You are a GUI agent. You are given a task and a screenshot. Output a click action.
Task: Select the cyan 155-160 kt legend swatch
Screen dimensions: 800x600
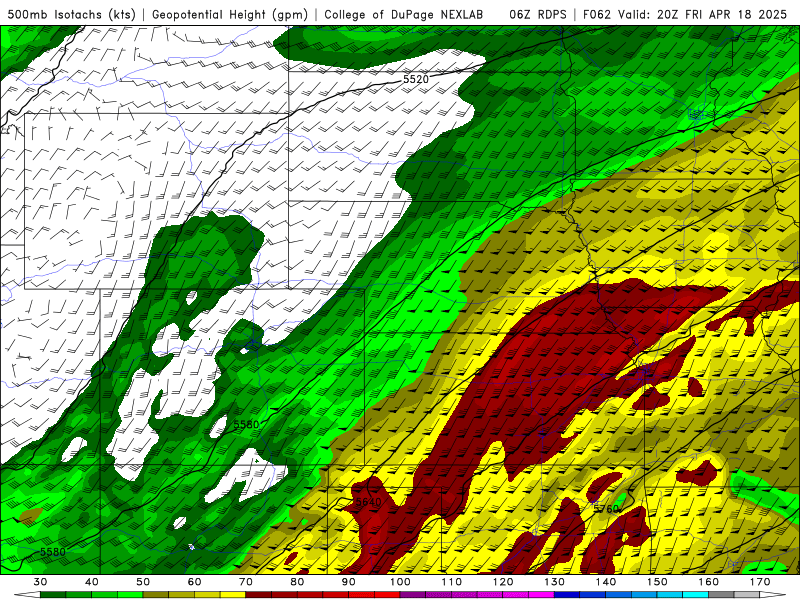coord(695,595)
